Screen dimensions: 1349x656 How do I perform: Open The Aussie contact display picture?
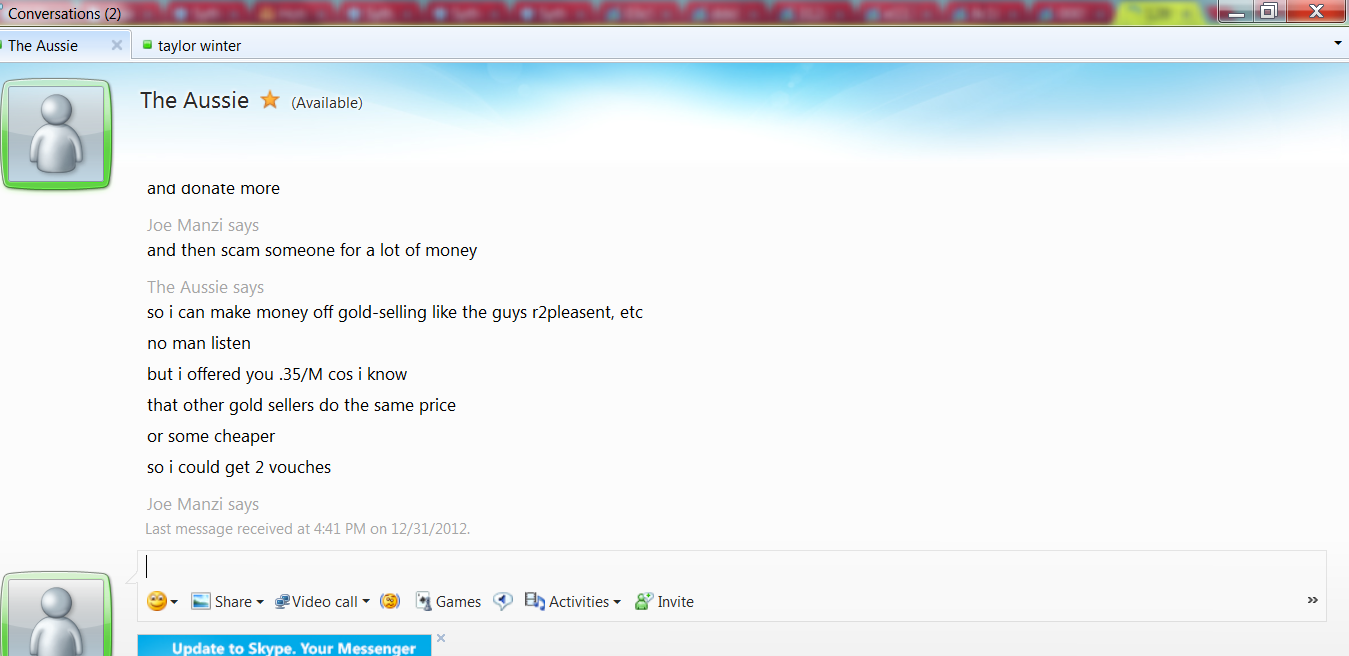click(56, 134)
